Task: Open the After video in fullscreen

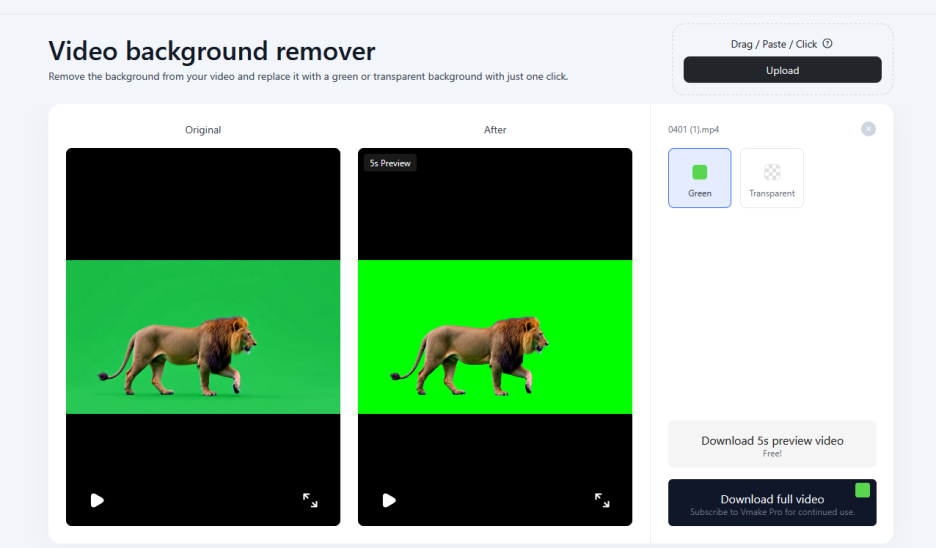Action: coord(602,500)
